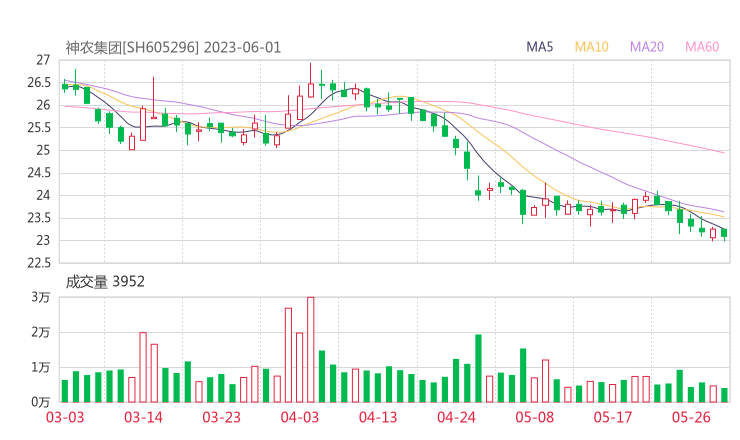Click the 成交量 3952 volume label
Image resolution: width=740 pixels, height=440 pixels.
tap(105, 282)
